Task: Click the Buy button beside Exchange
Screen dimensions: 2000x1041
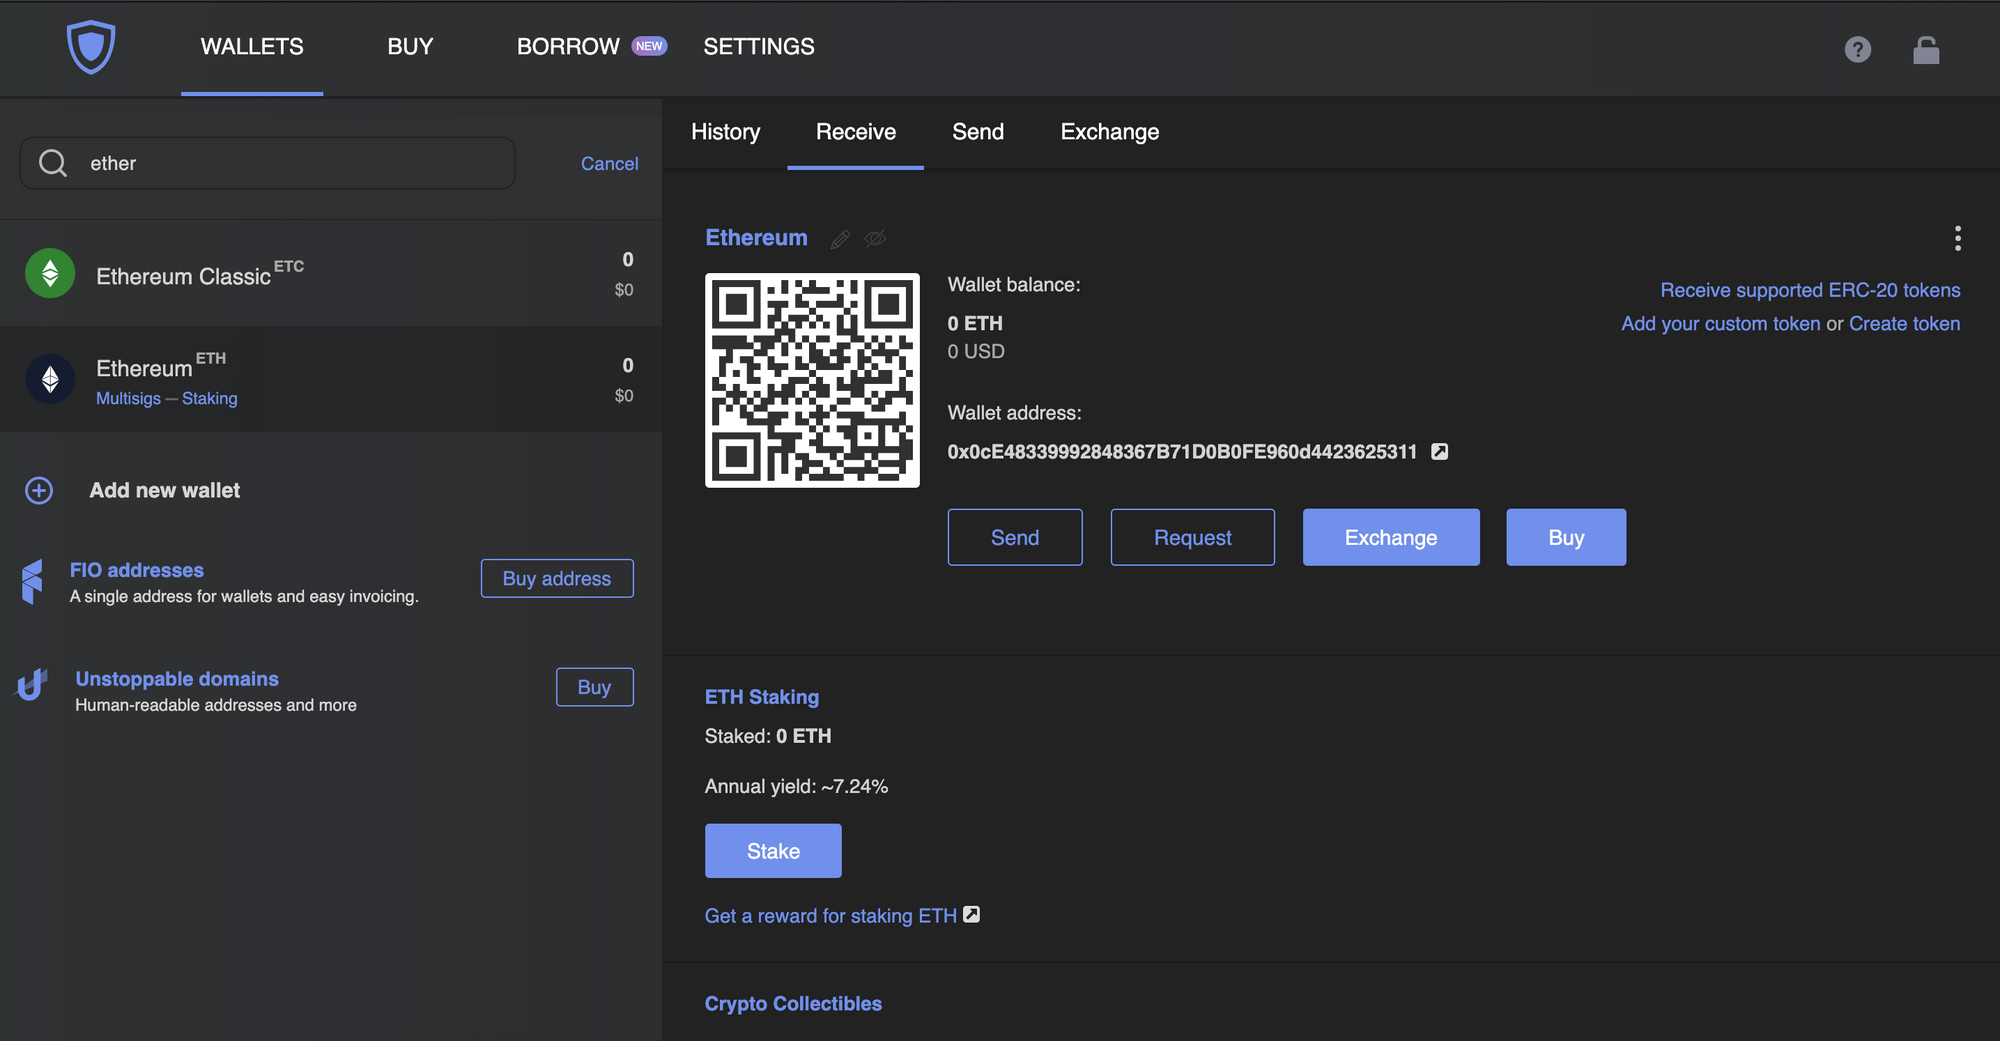Action: click(1566, 537)
